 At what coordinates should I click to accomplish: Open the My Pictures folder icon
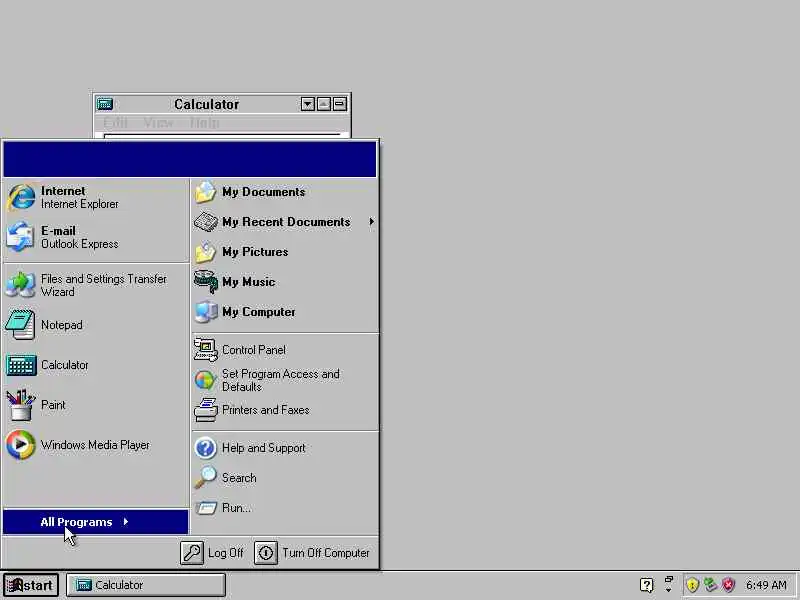coord(206,252)
